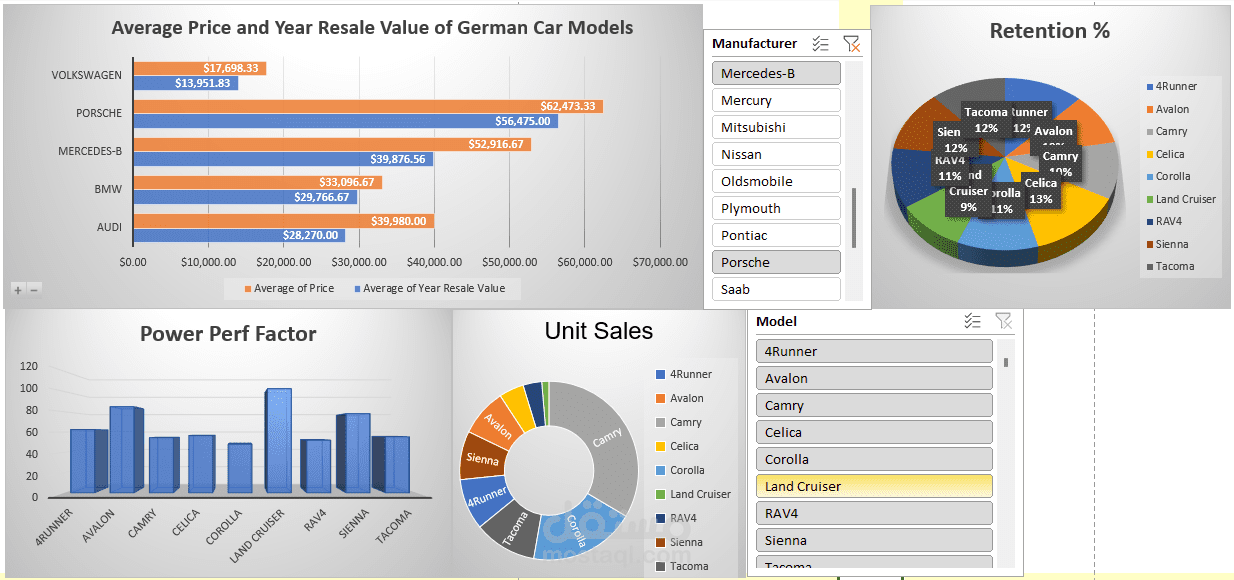Click the German Car Models chart title
Screen dimensions: 1234x580
pyautogui.click(x=372, y=28)
